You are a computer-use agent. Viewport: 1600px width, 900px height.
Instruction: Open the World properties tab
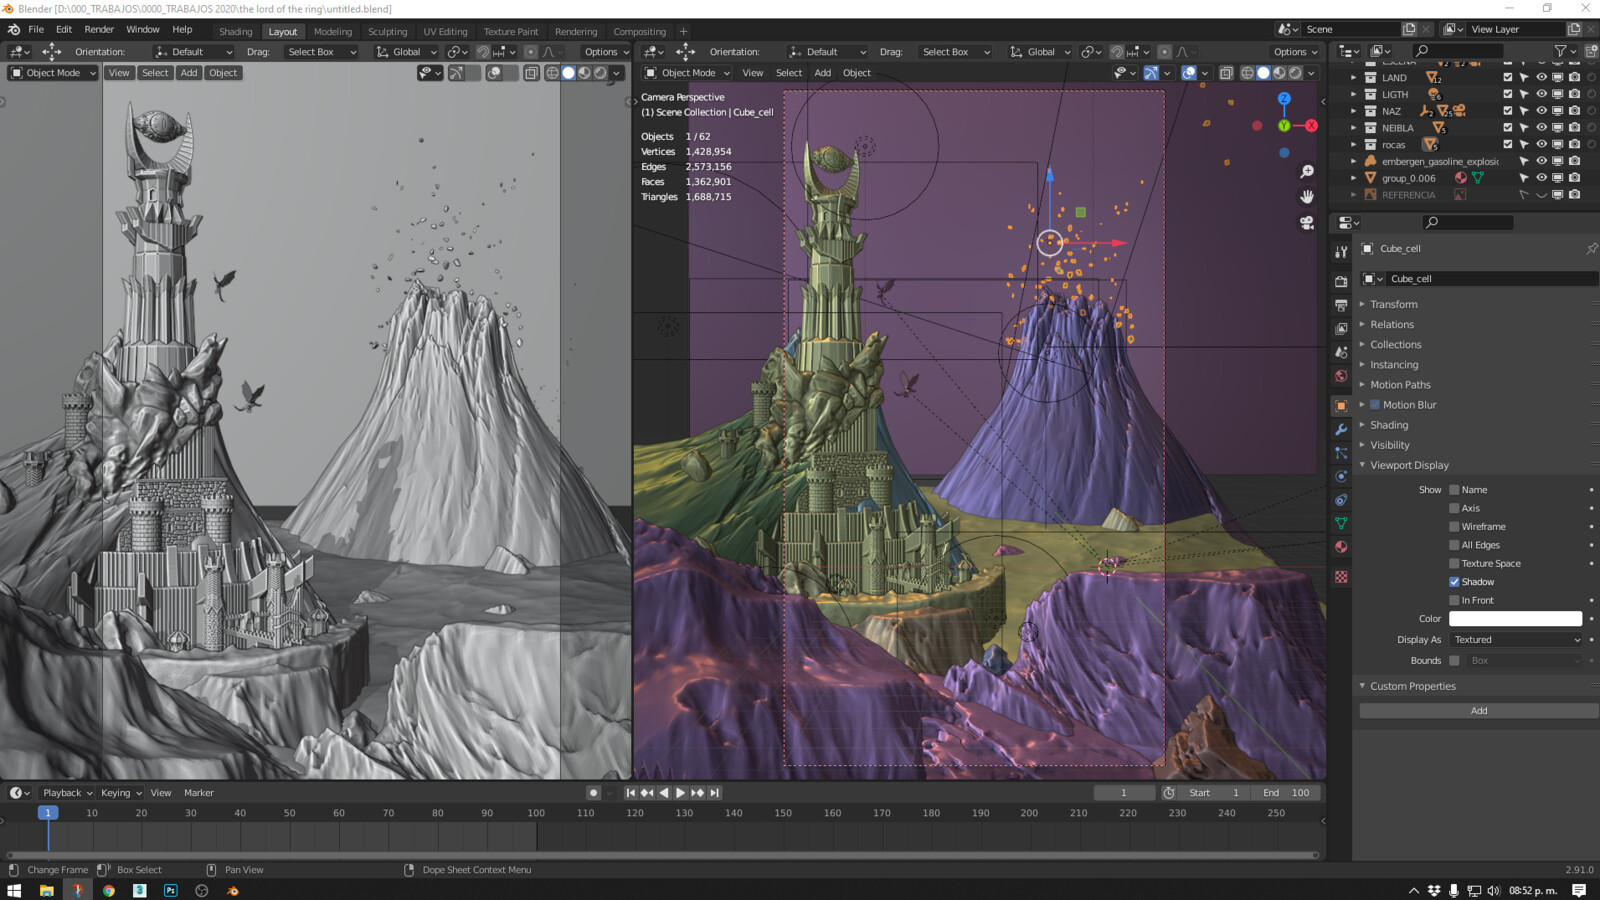[x=1341, y=377]
